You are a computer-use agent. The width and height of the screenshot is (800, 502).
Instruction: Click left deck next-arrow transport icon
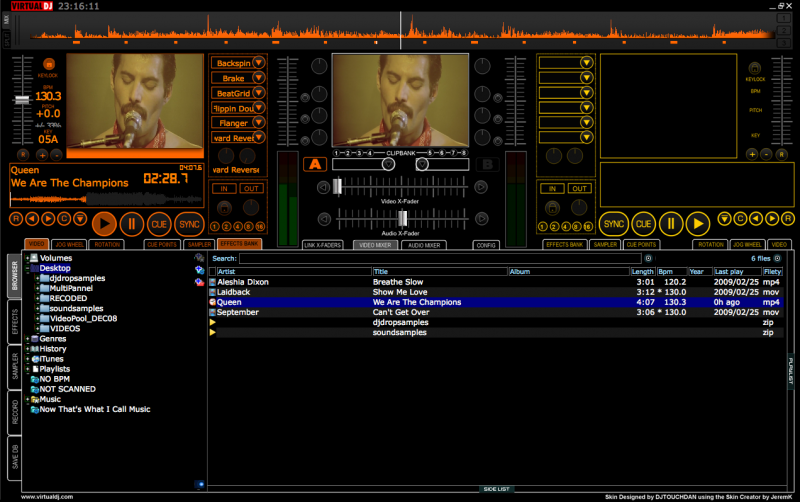pos(48,219)
